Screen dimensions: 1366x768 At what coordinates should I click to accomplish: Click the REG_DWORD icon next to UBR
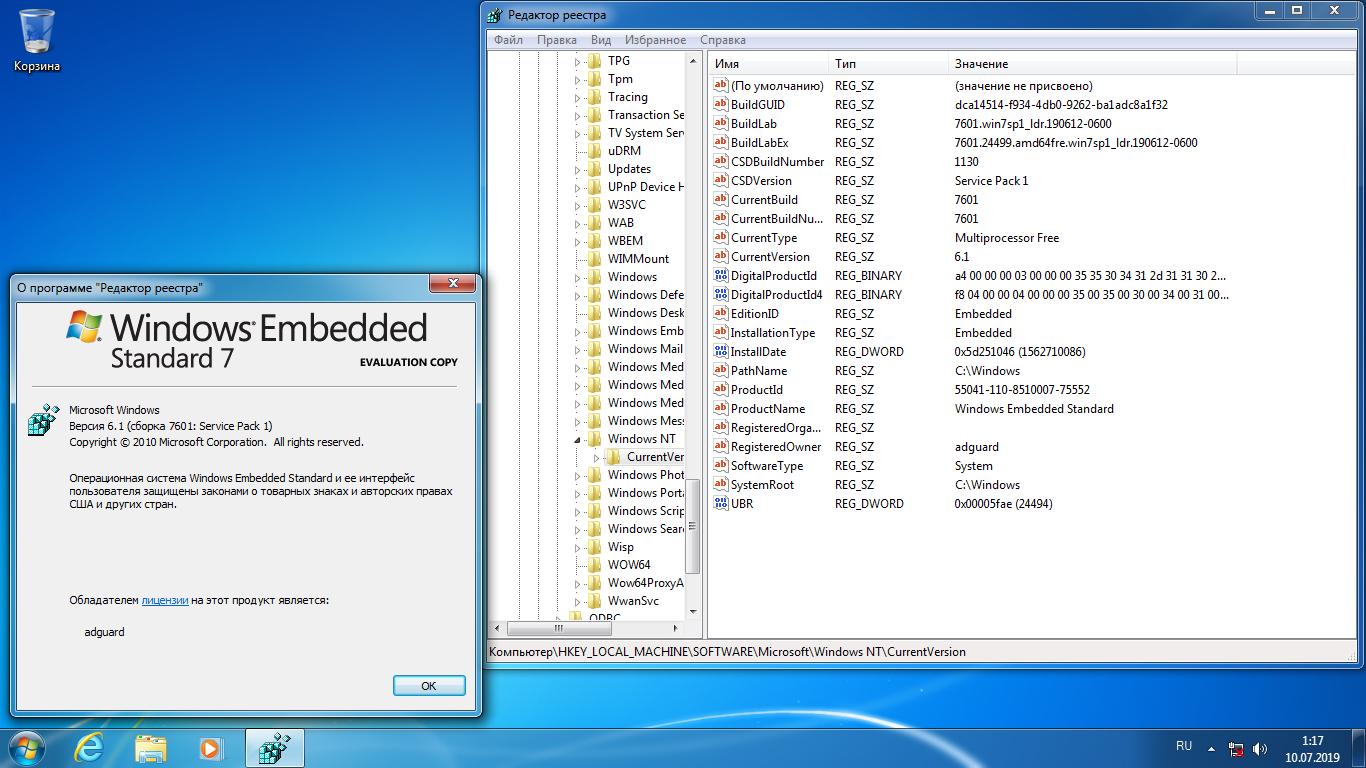720,503
